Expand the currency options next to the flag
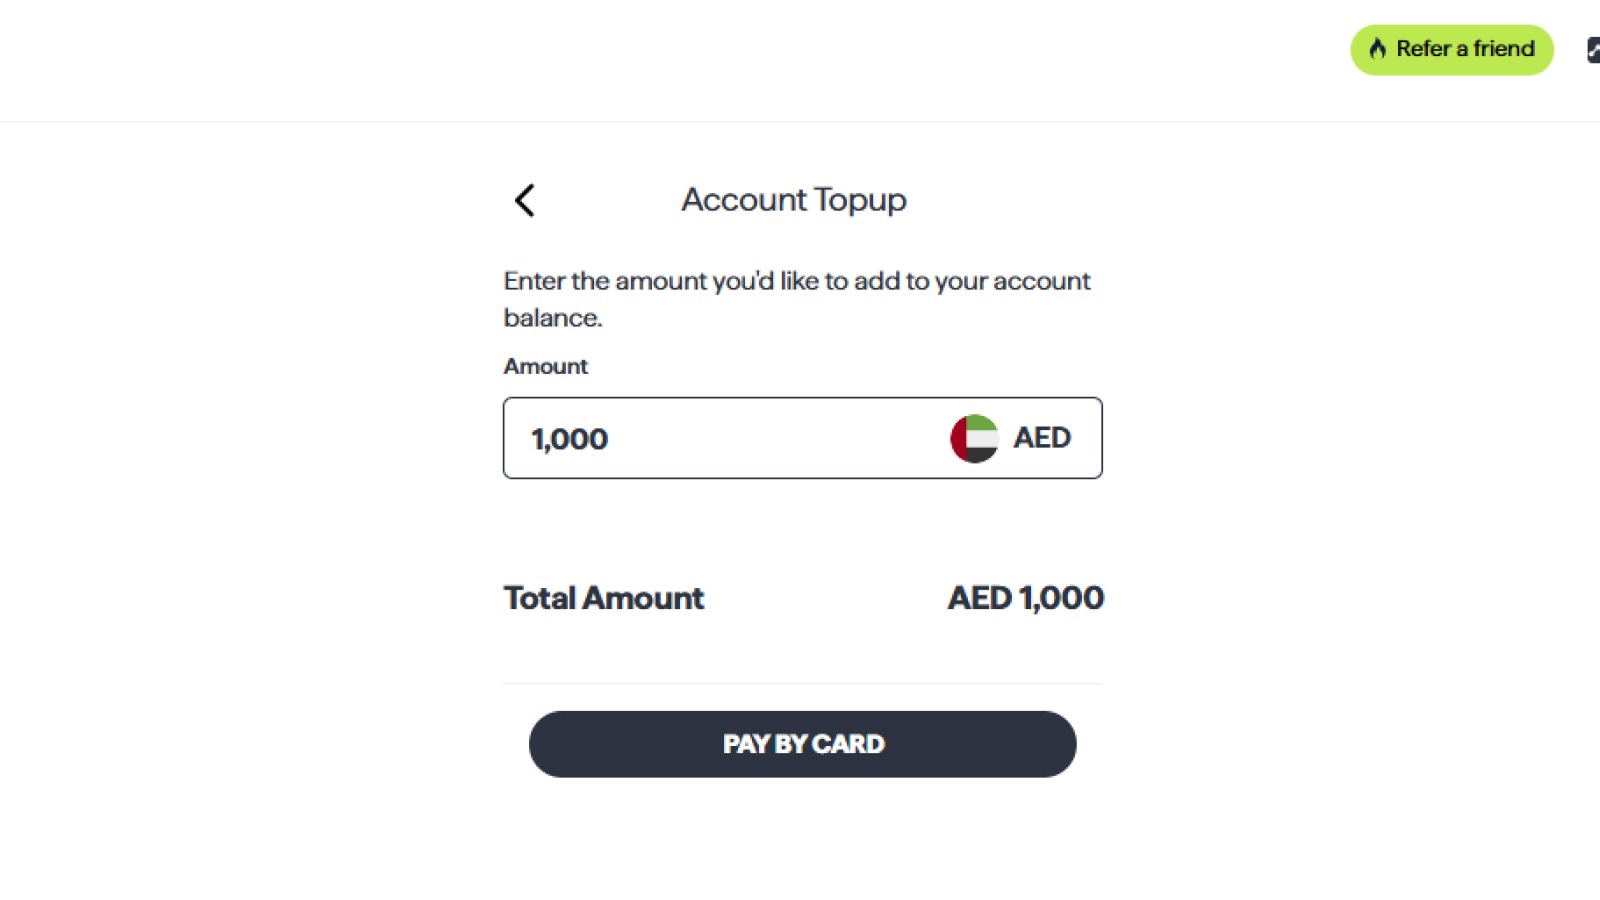The height and width of the screenshot is (900, 1600). coord(1042,437)
